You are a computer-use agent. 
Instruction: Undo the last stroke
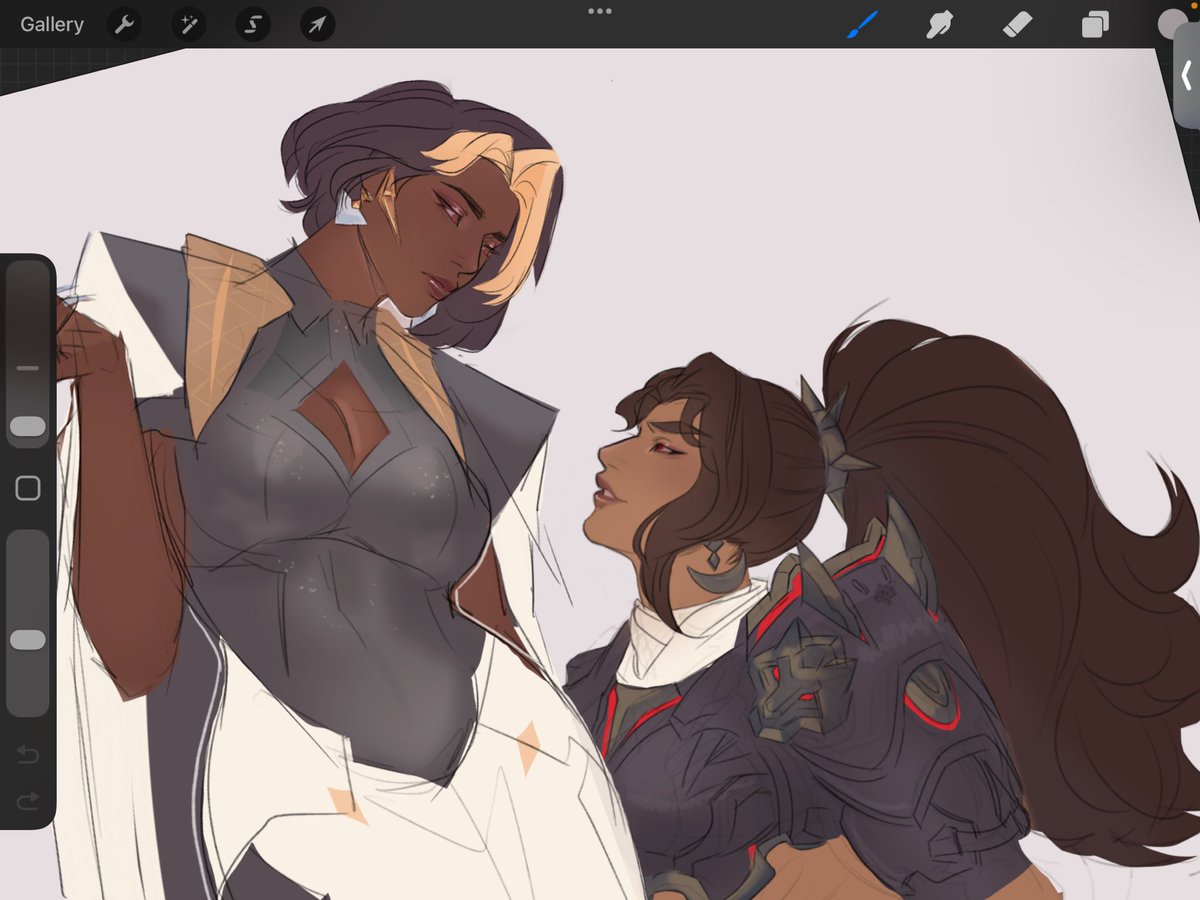click(x=28, y=753)
